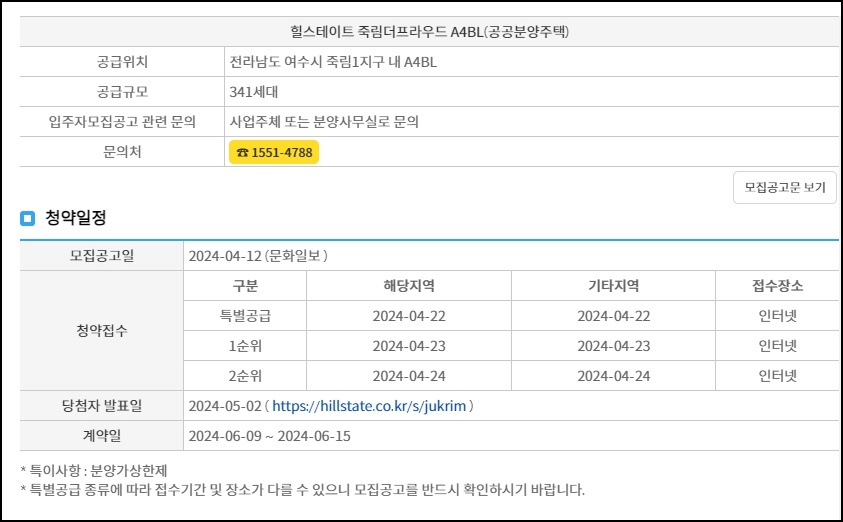843x522 pixels.
Task: Click the 2순위 row label
Action: pyautogui.click(x=245, y=376)
